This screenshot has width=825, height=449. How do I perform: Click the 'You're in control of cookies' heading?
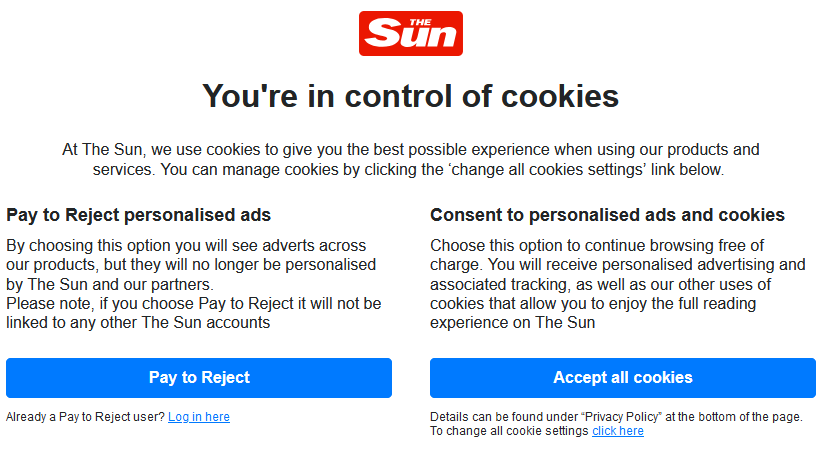[x=410, y=96]
